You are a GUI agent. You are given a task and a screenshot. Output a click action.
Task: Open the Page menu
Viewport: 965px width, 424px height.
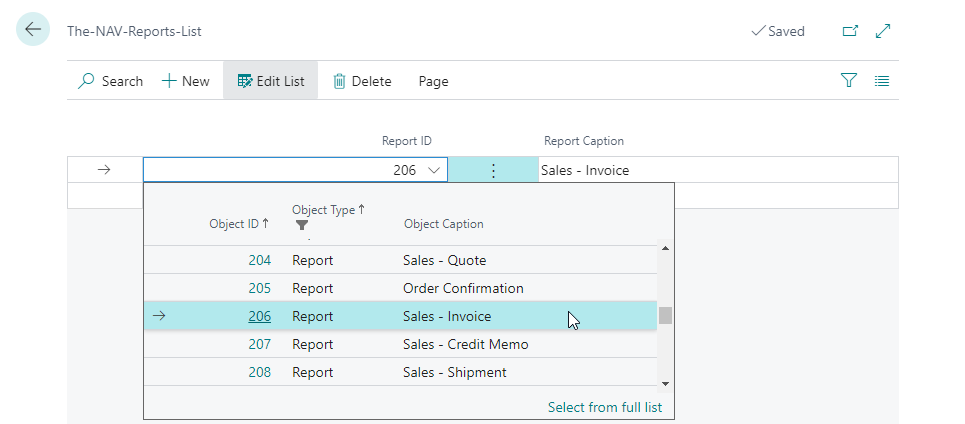[x=433, y=81]
